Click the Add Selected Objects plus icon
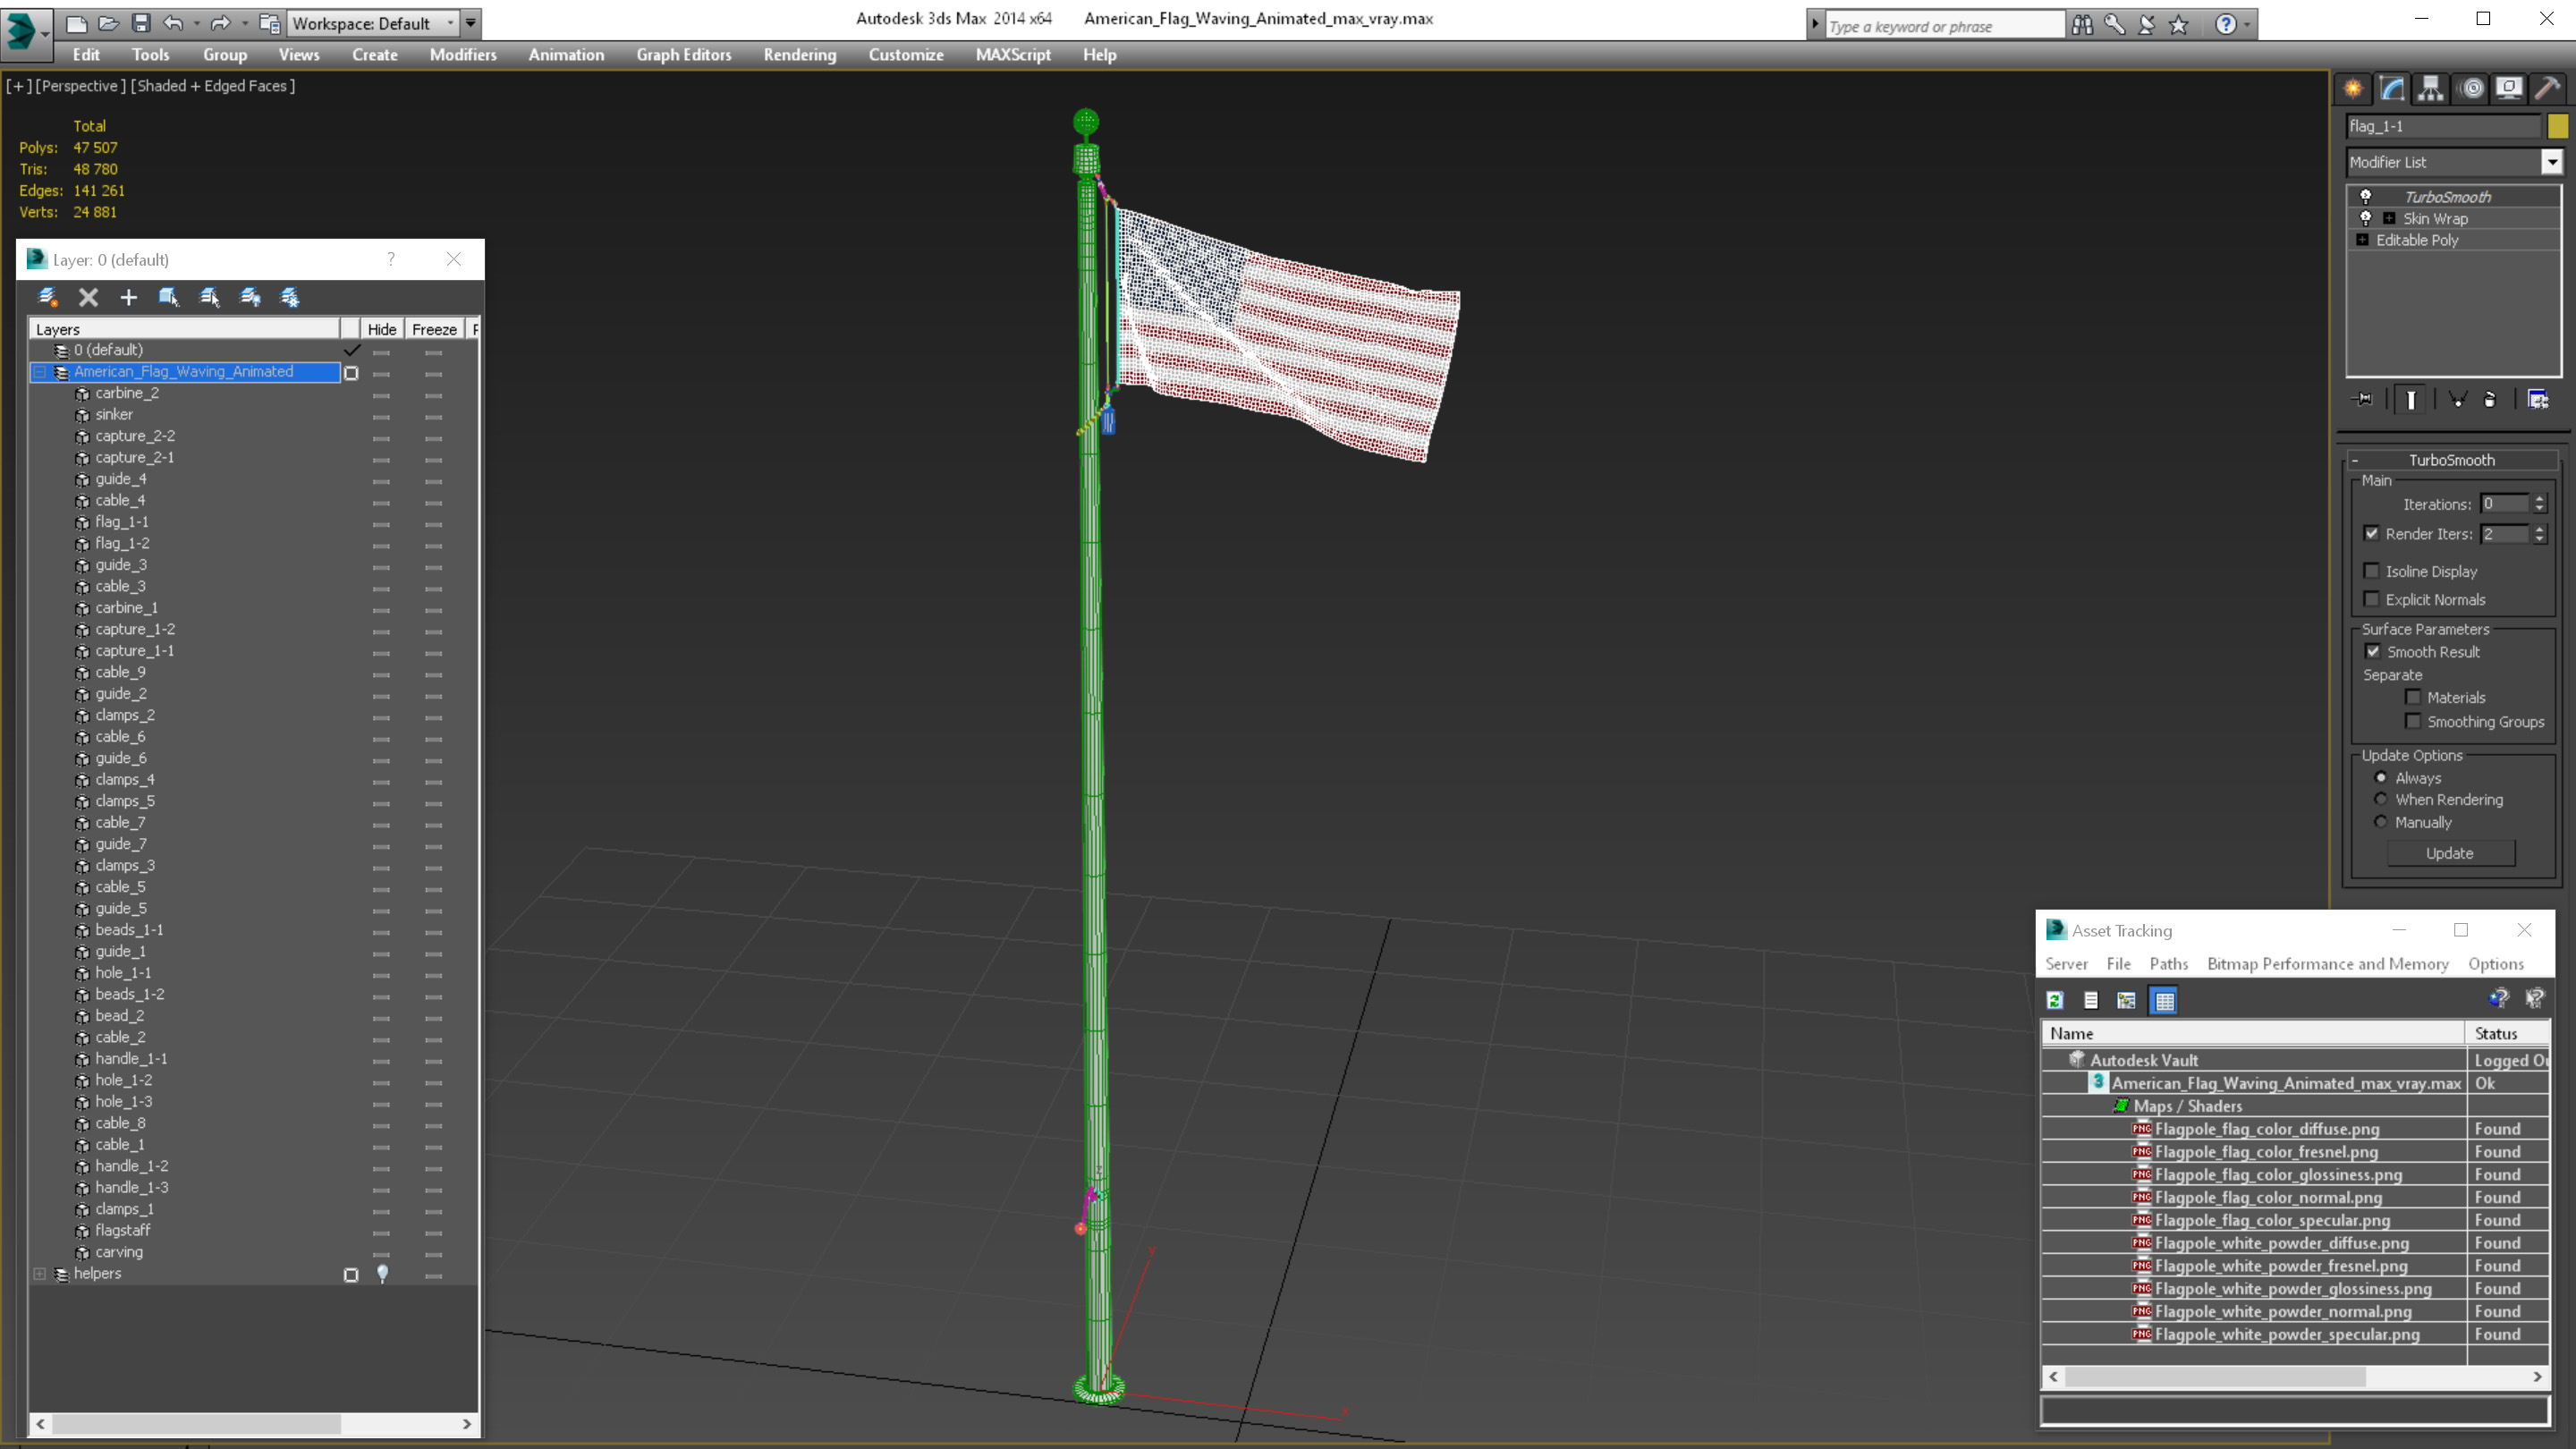The height and width of the screenshot is (1449, 2576). click(128, 297)
